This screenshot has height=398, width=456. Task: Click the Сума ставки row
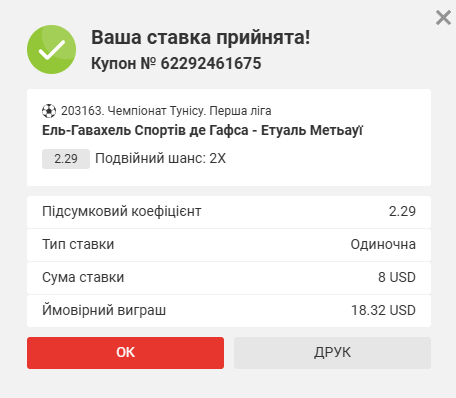coord(229,278)
